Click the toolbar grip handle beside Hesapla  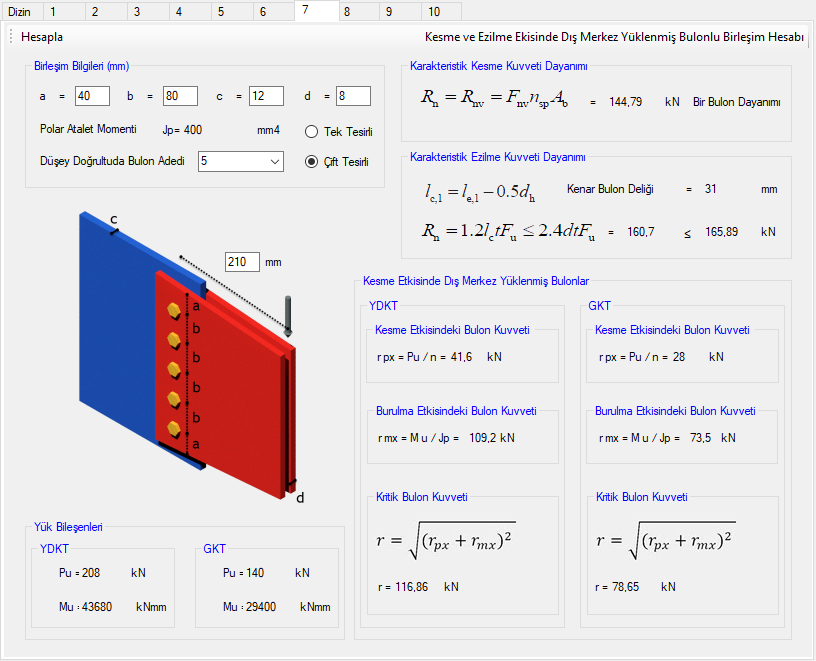10,37
